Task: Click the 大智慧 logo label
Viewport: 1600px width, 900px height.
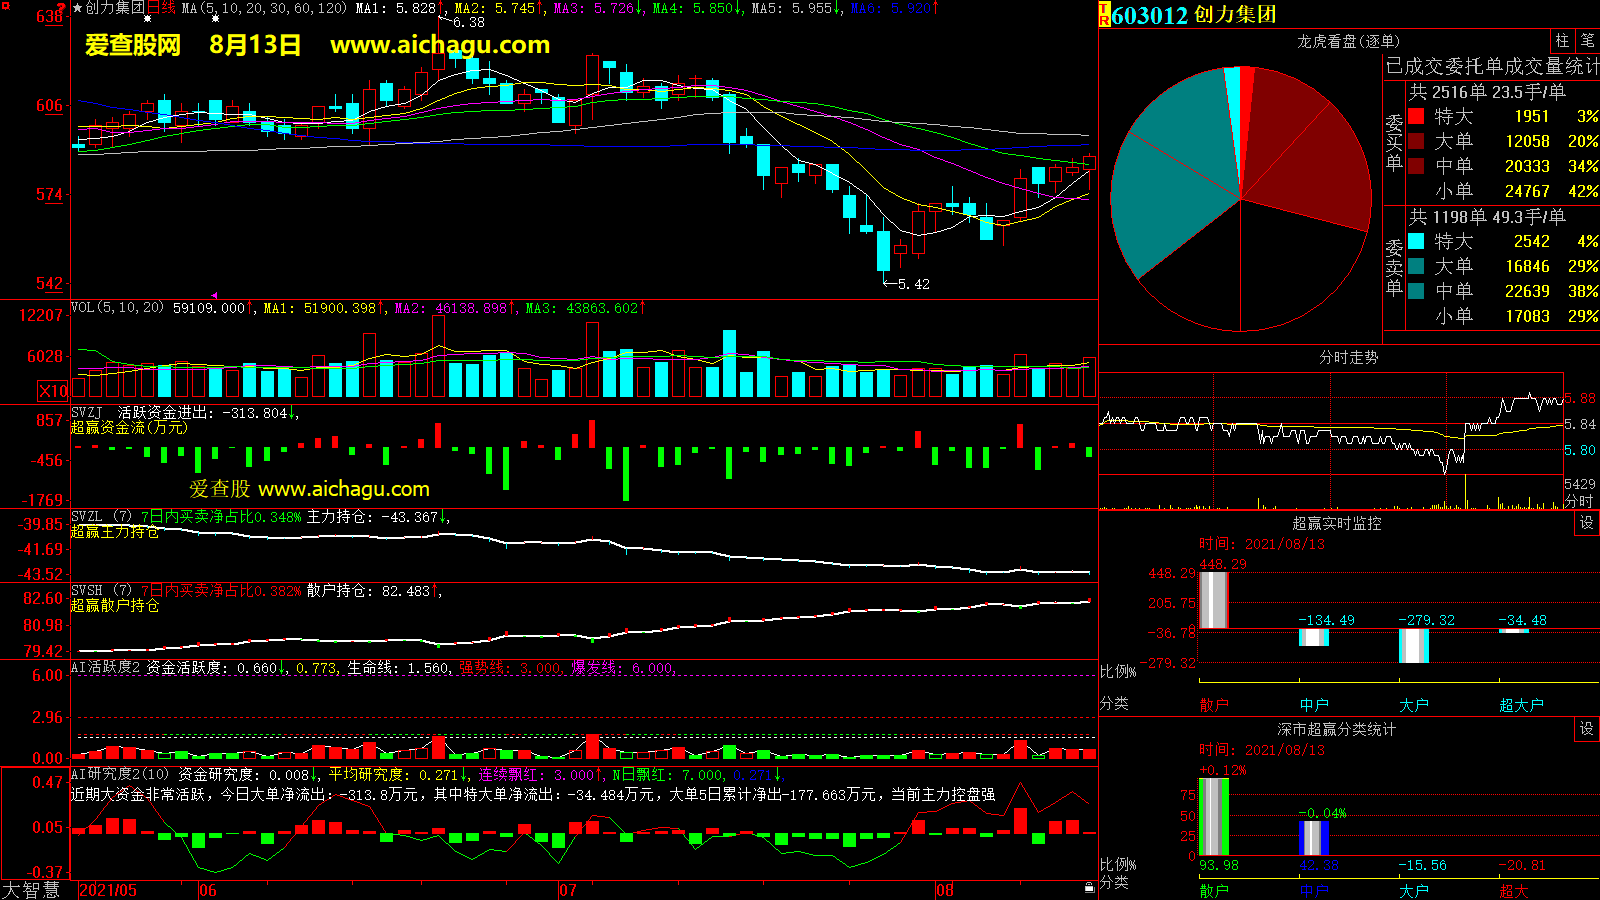Action: (x=31, y=889)
